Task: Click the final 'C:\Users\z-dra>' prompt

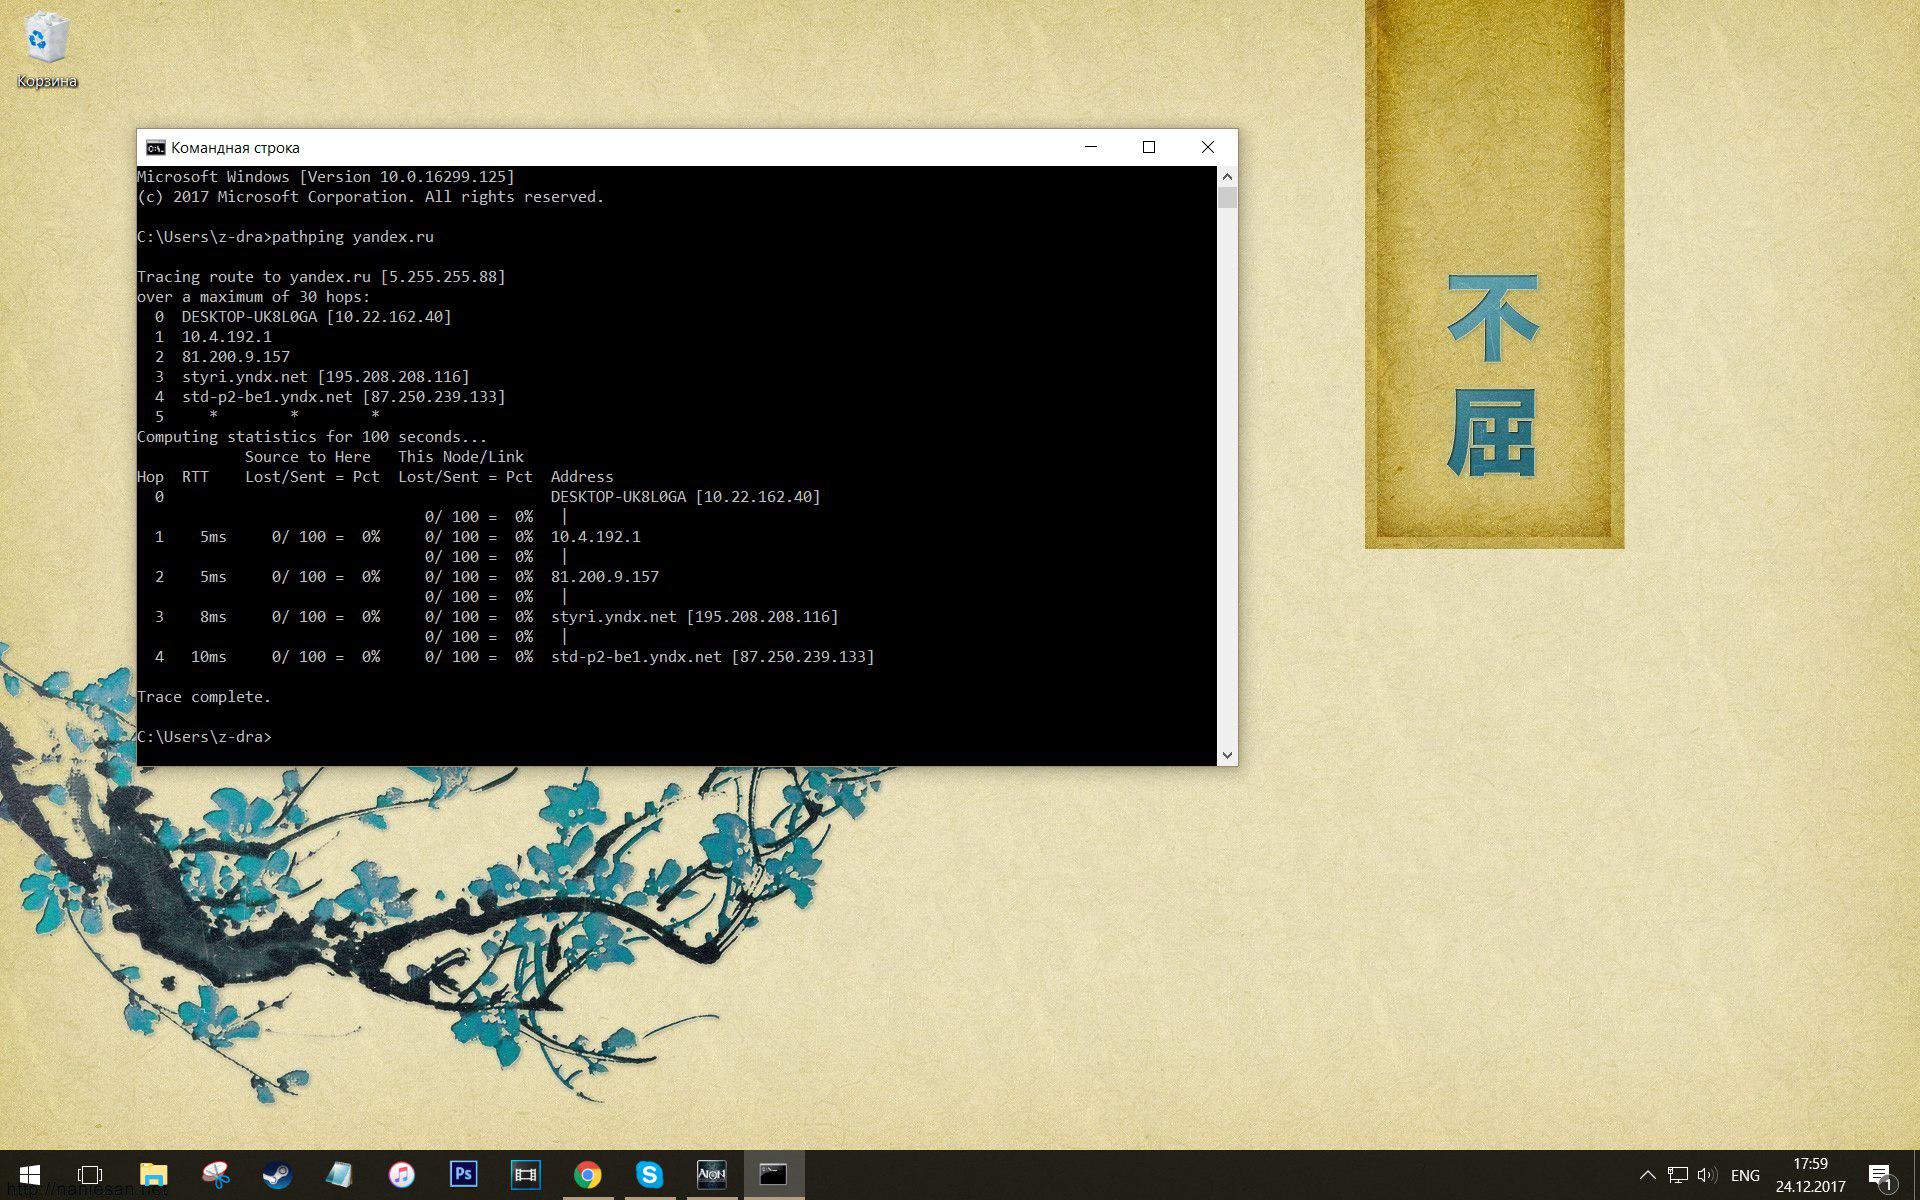Action: point(204,737)
